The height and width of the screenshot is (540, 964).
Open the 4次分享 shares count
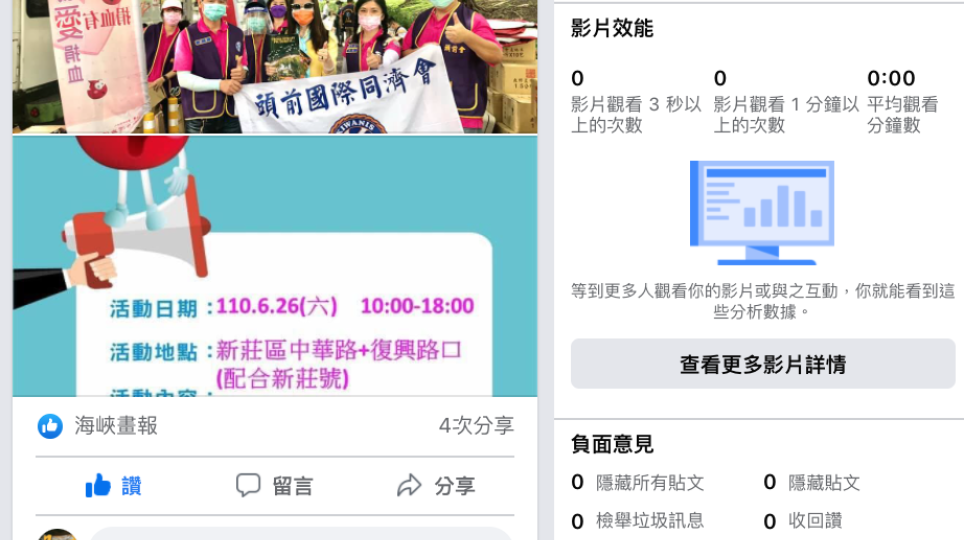(x=476, y=426)
